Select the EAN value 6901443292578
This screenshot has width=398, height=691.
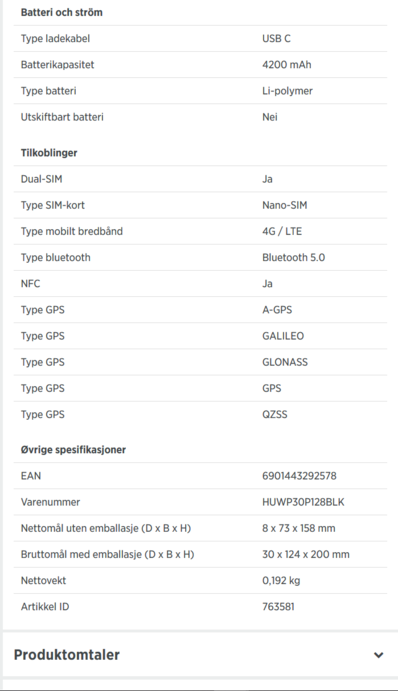coord(299,476)
